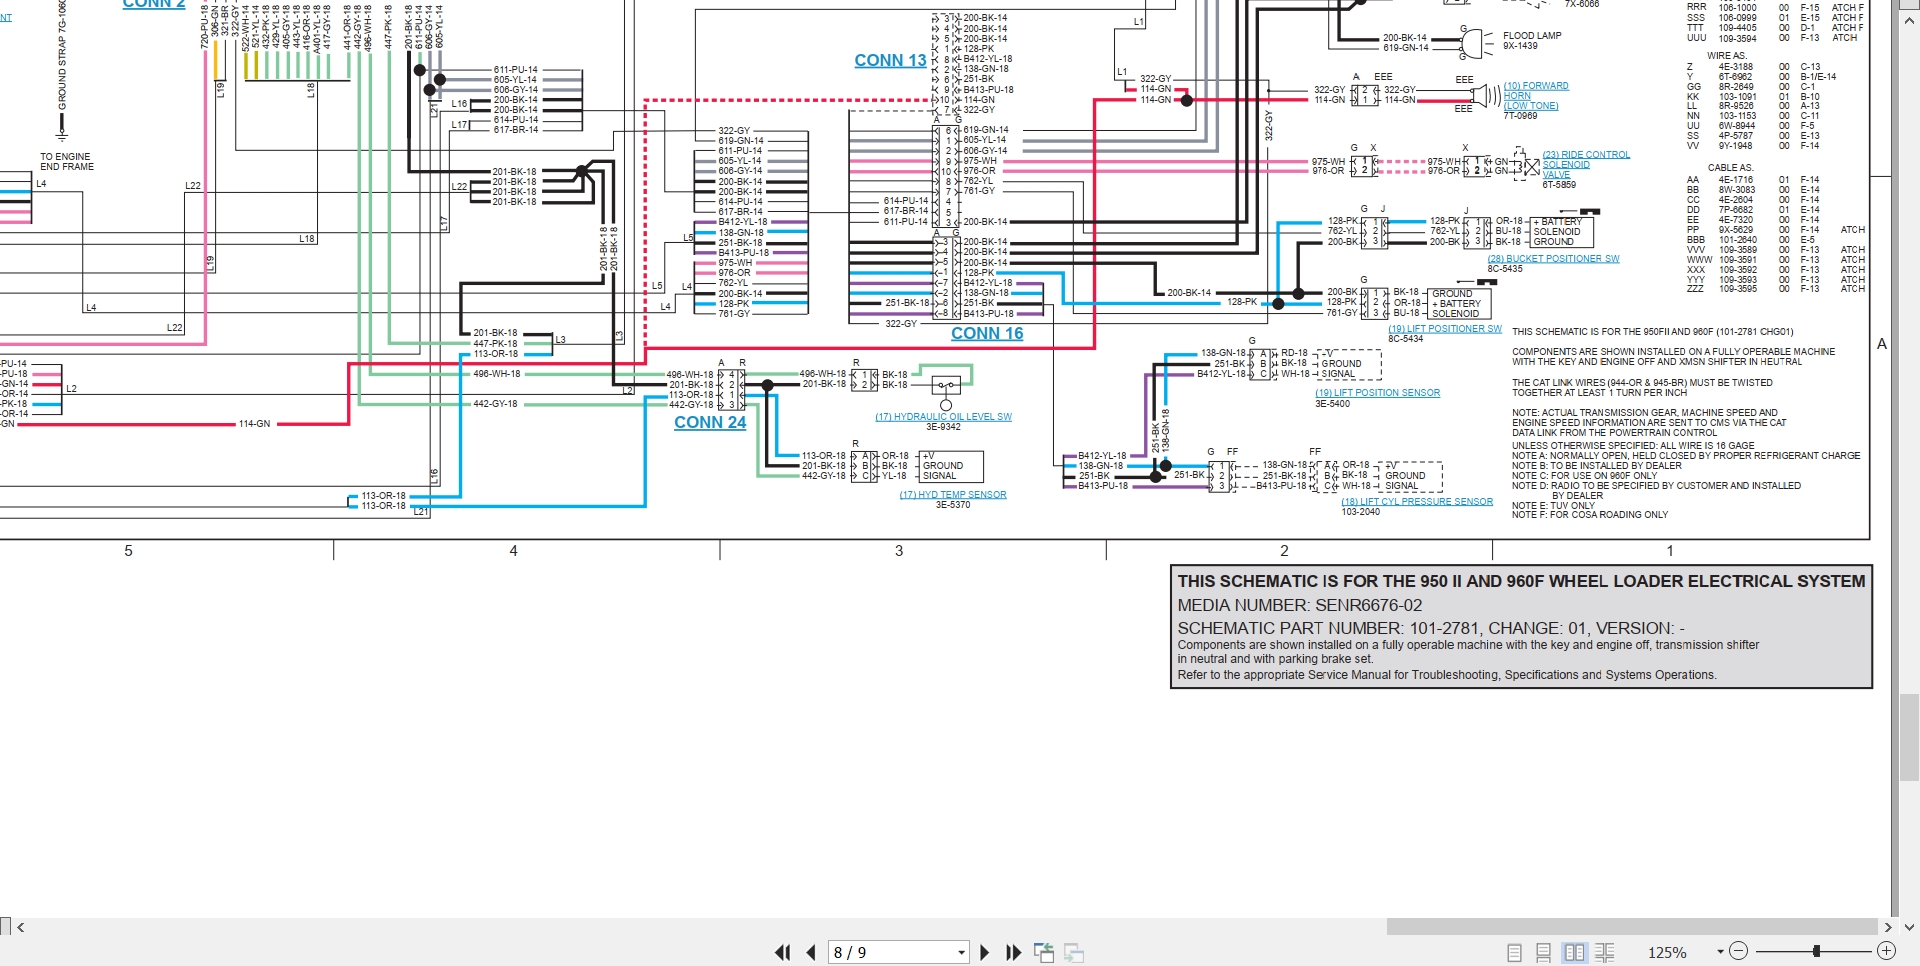Click the zoom out minus button
Image resolution: width=1920 pixels, height=966 pixels.
pyautogui.click(x=1738, y=951)
